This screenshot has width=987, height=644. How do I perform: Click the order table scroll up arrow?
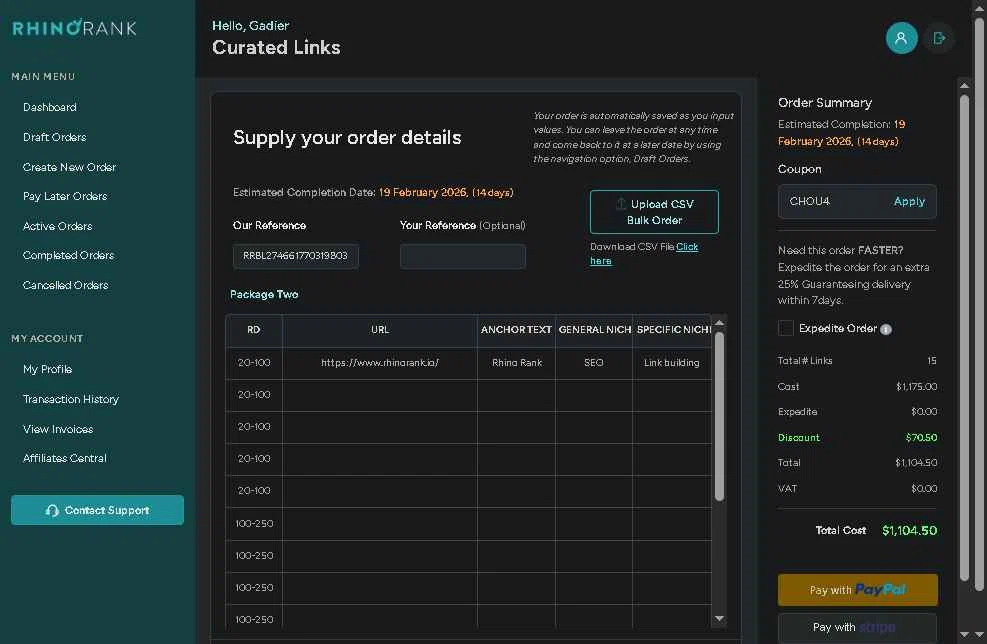click(719, 323)
